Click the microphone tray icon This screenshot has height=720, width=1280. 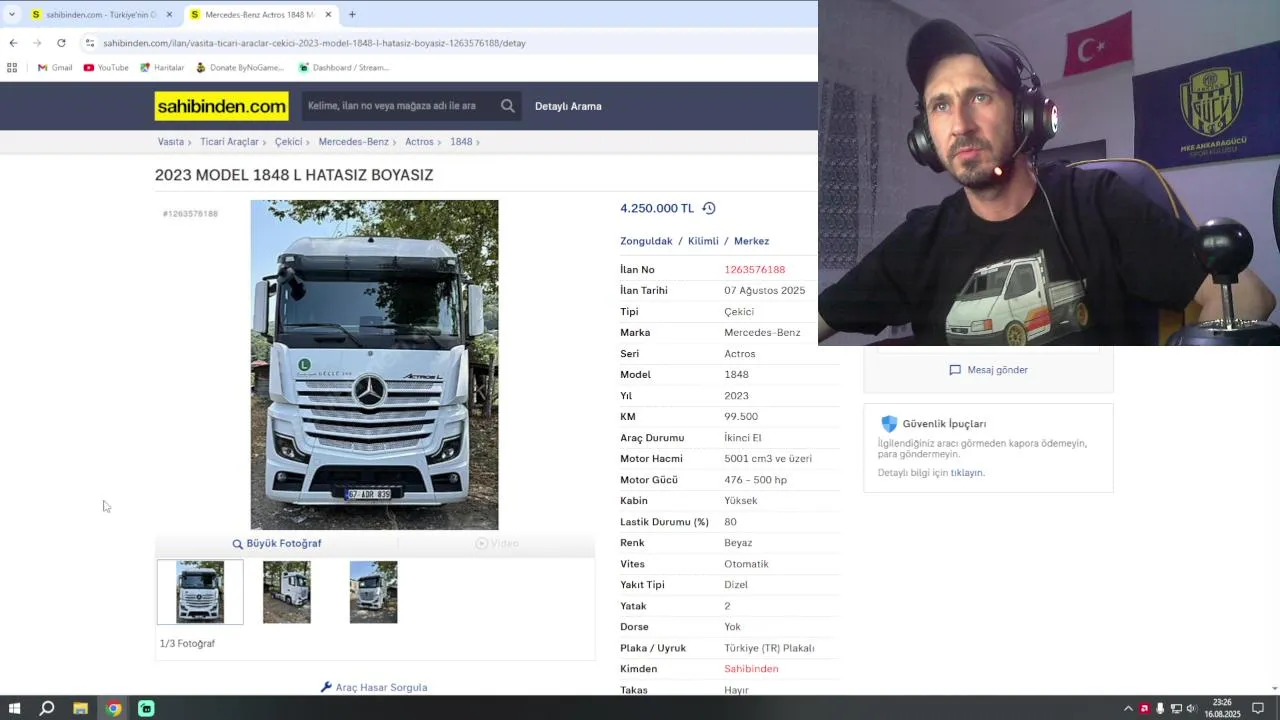pos(1160,708)
